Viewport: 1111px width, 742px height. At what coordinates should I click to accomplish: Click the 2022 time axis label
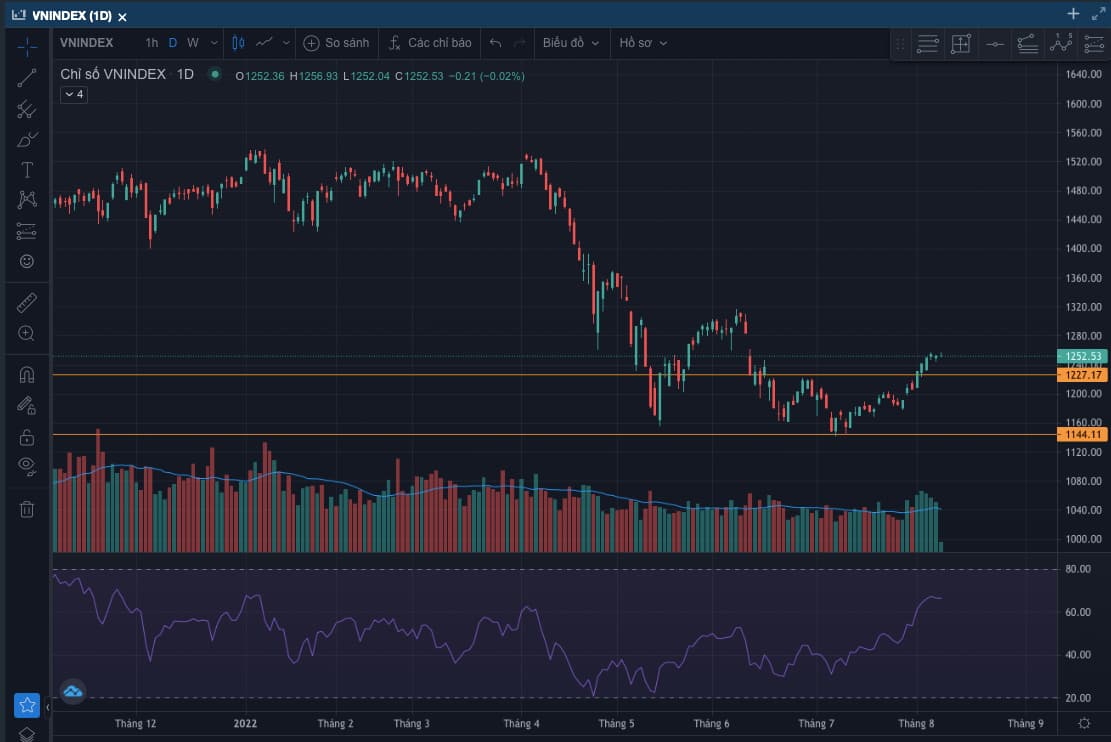(x=245, y=724)
